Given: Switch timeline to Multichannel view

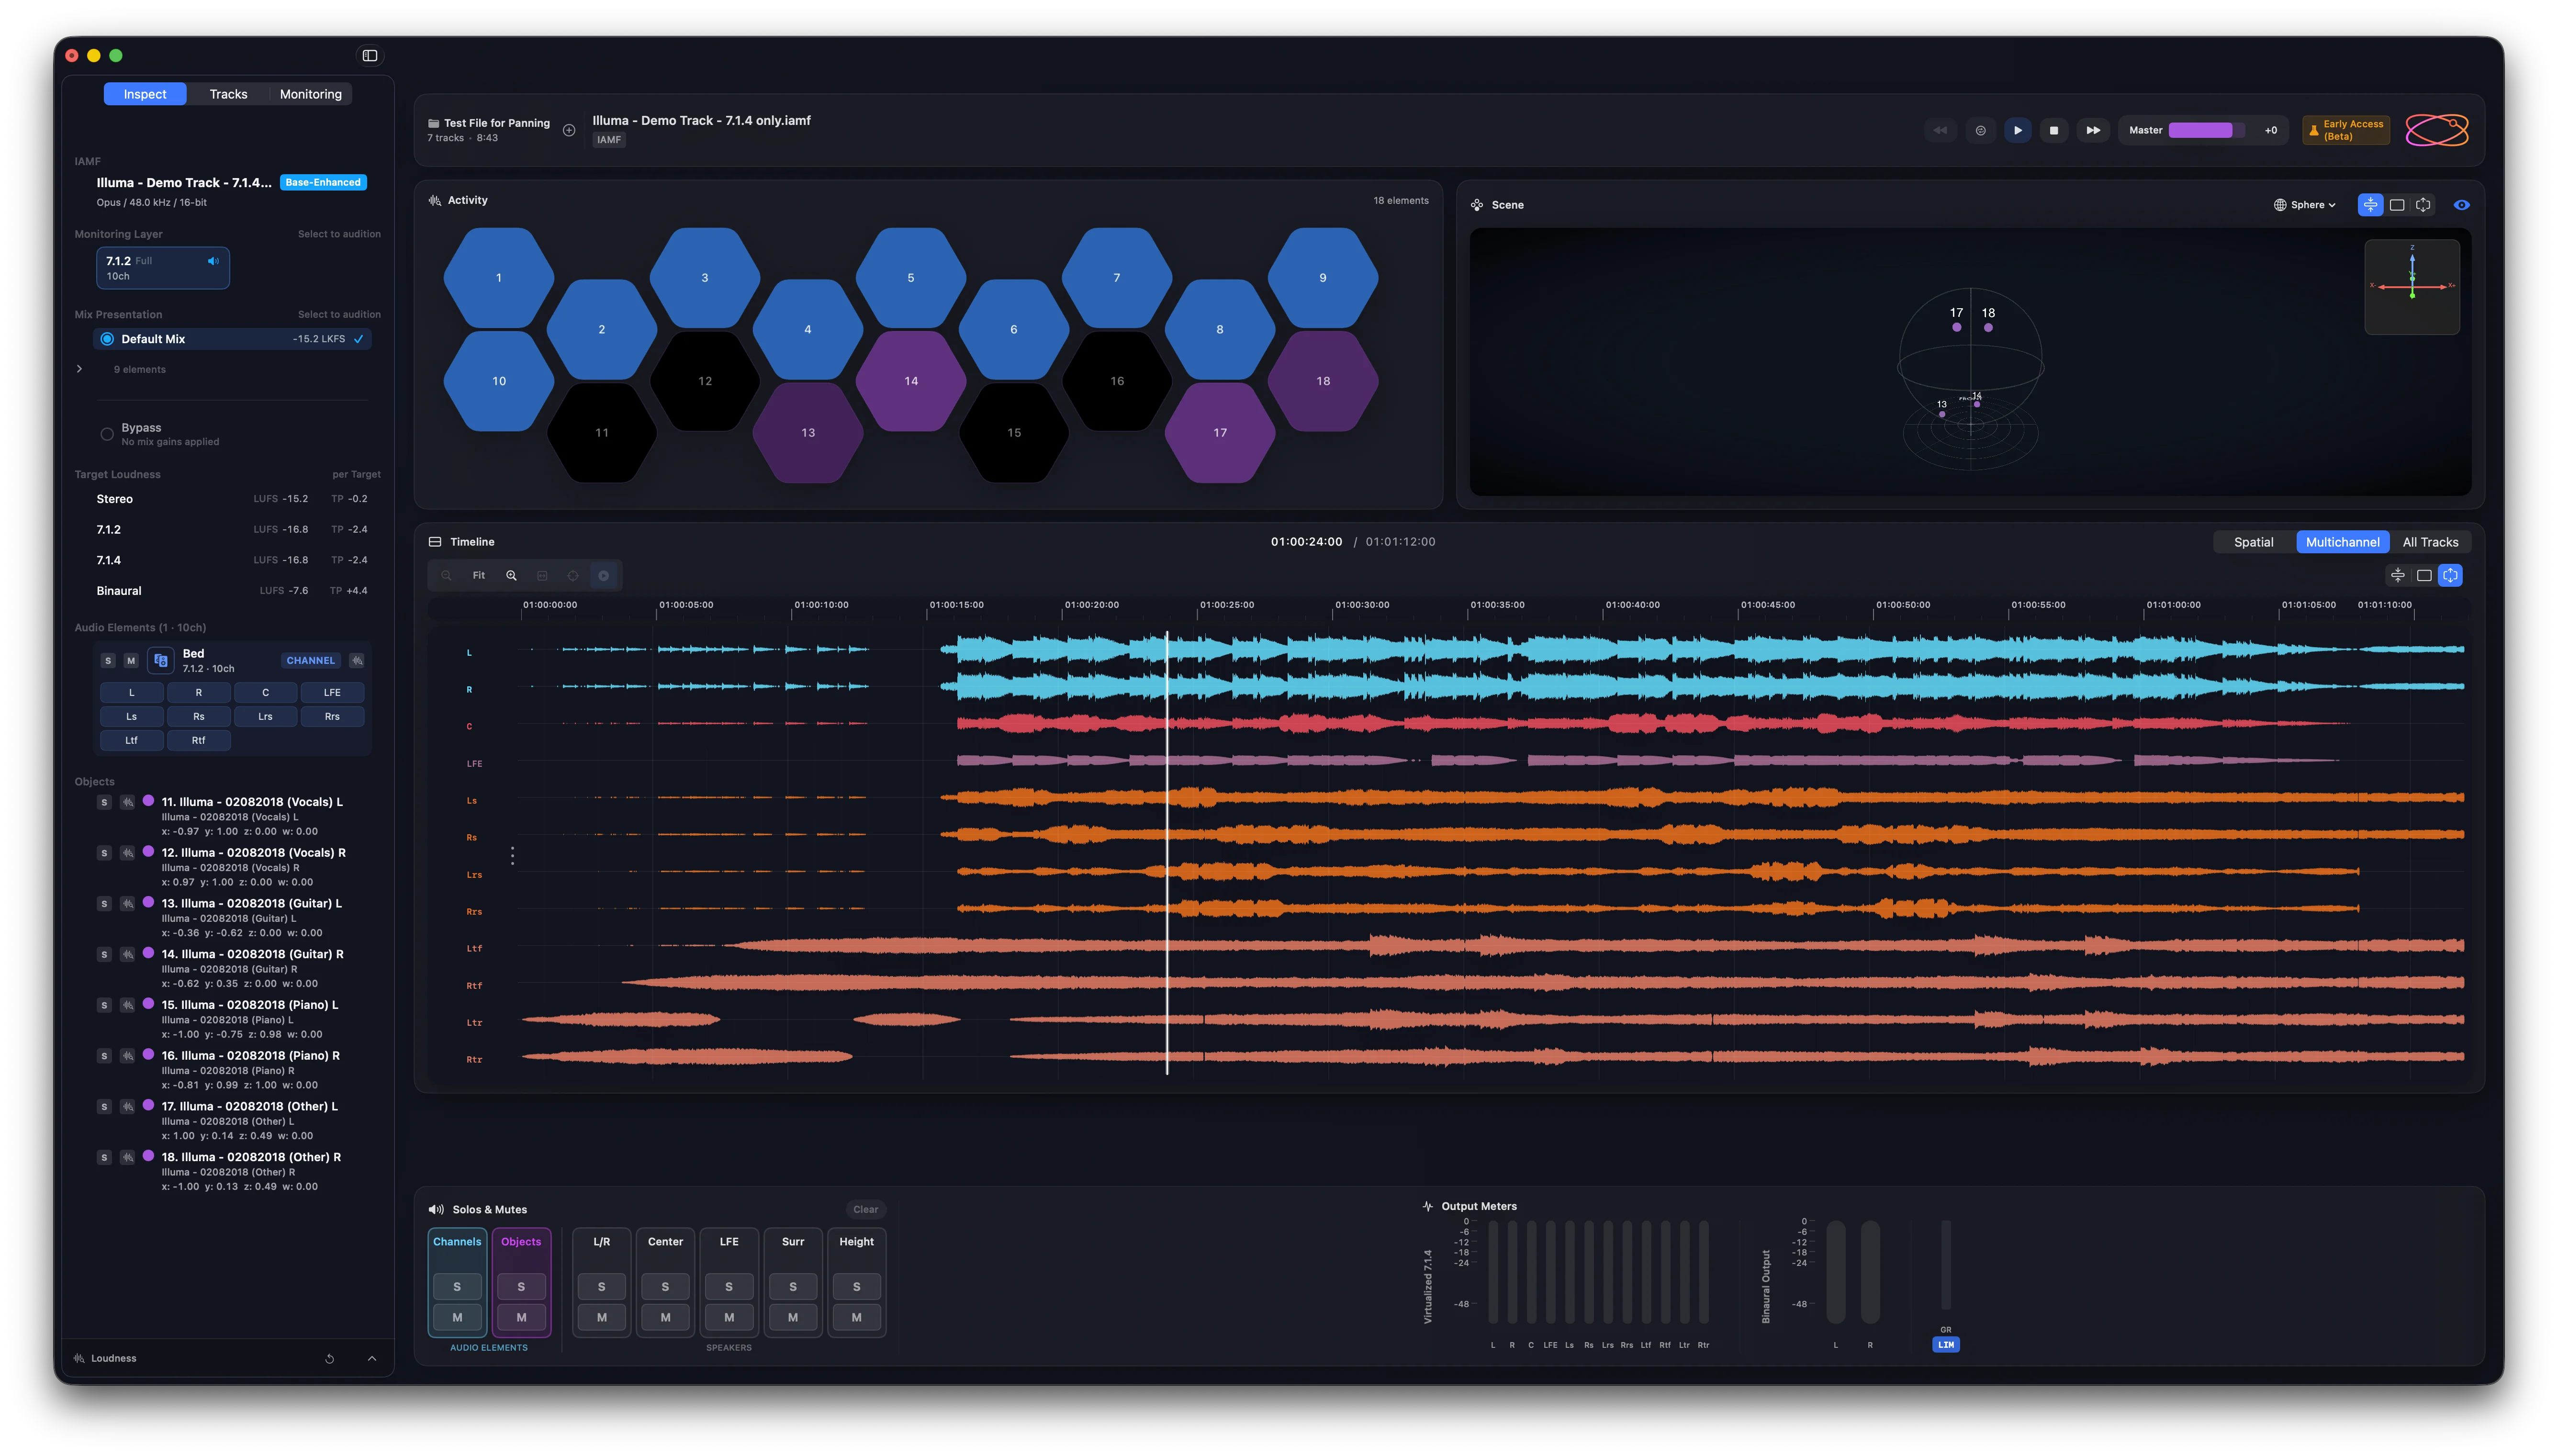Looking at the screenshot, I should 2343,543.
